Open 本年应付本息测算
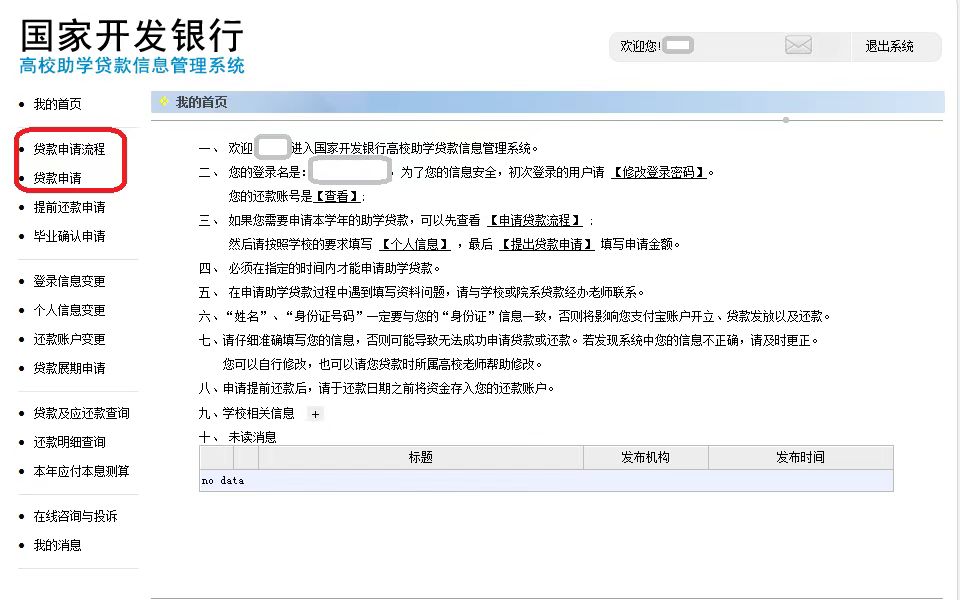 [x=81, y=471]
